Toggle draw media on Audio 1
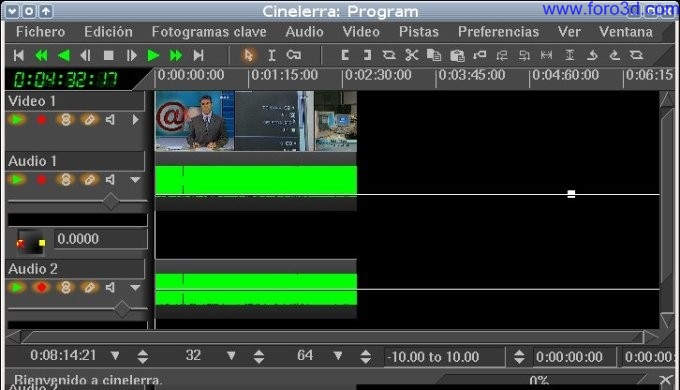Viewport: 680px width, 390px height. tap(89, 180)
